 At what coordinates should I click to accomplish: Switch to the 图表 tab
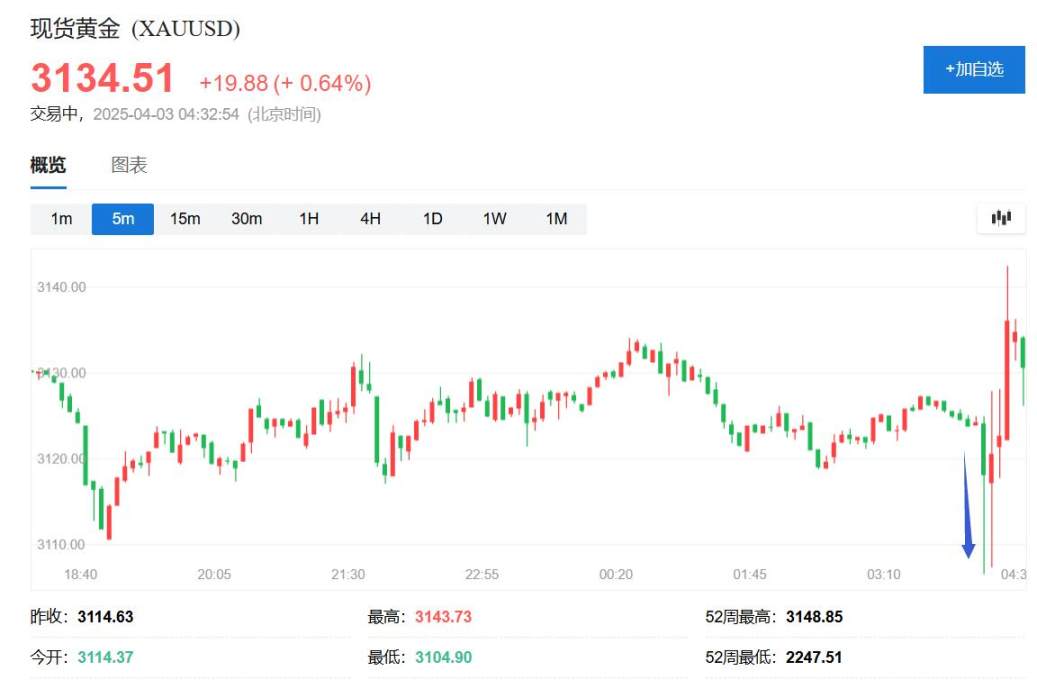pos(130,165)
